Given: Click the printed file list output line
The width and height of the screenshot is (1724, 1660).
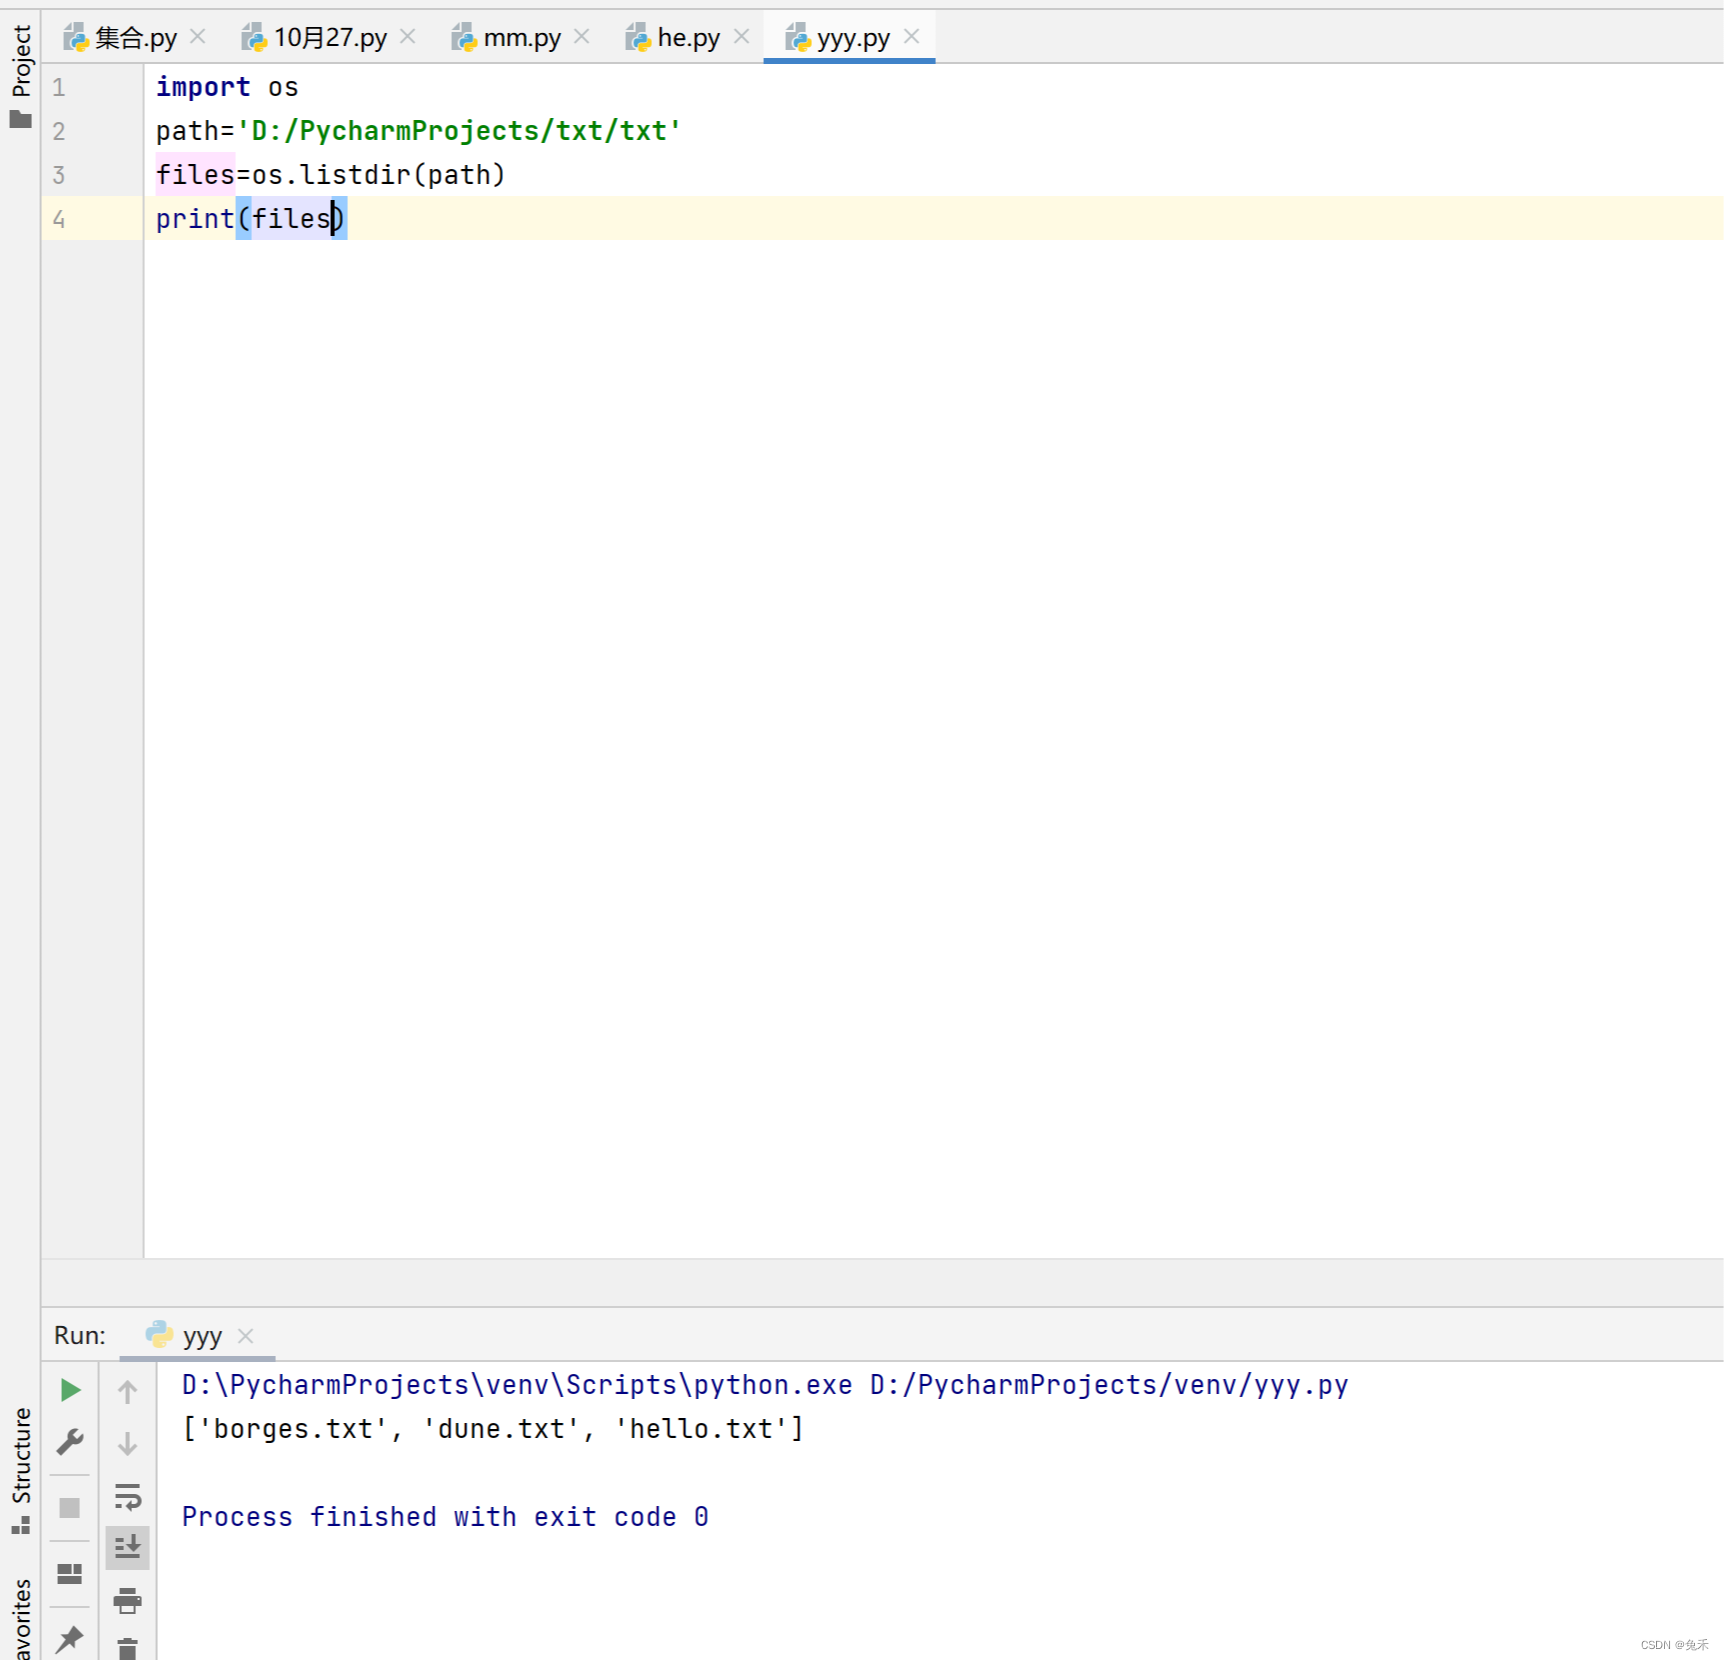Looking at the screenshot, I should [493, 1429].
